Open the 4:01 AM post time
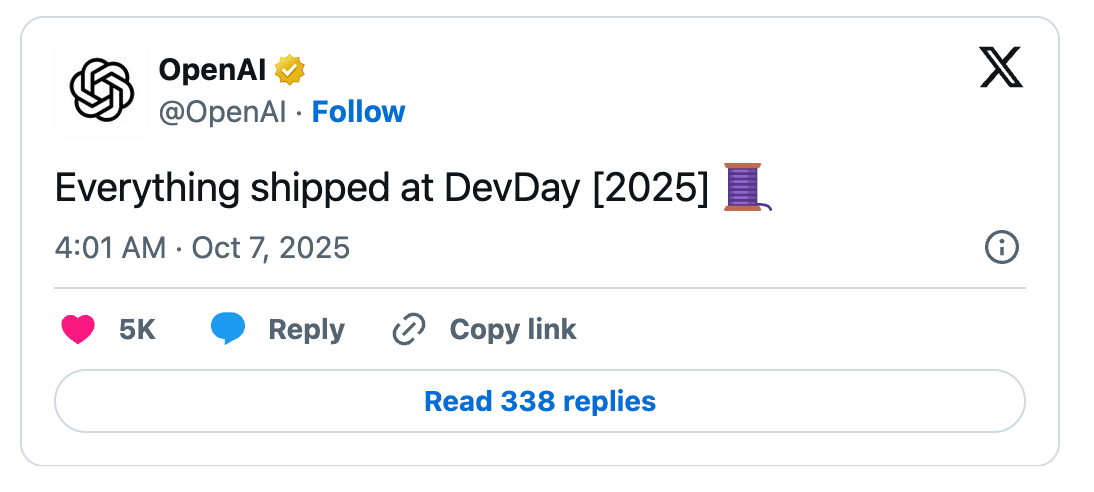The width and height of the screenshot is (1094, 492). point(110,247)
